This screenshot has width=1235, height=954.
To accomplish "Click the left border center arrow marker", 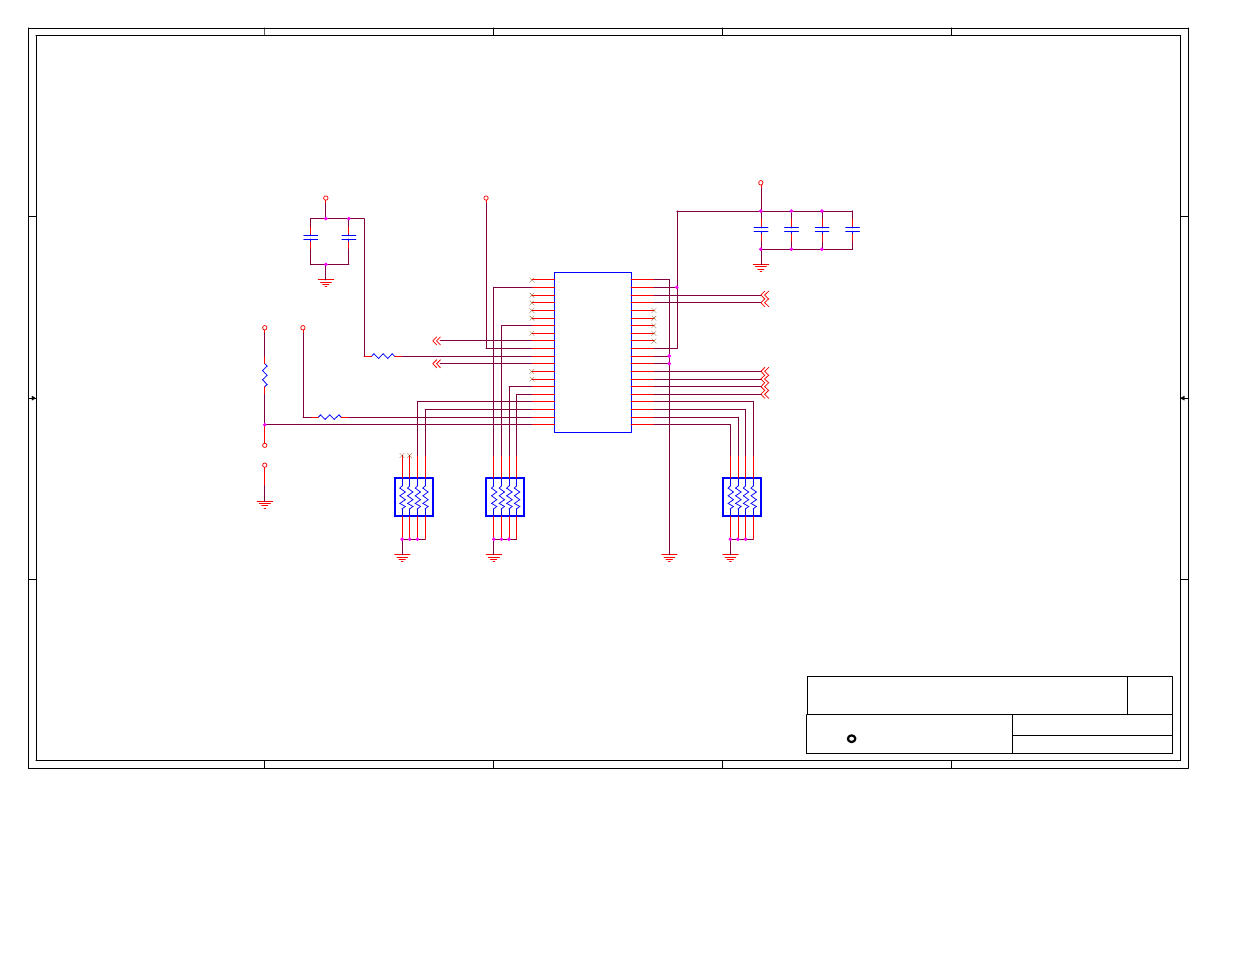I will [33, 398].
